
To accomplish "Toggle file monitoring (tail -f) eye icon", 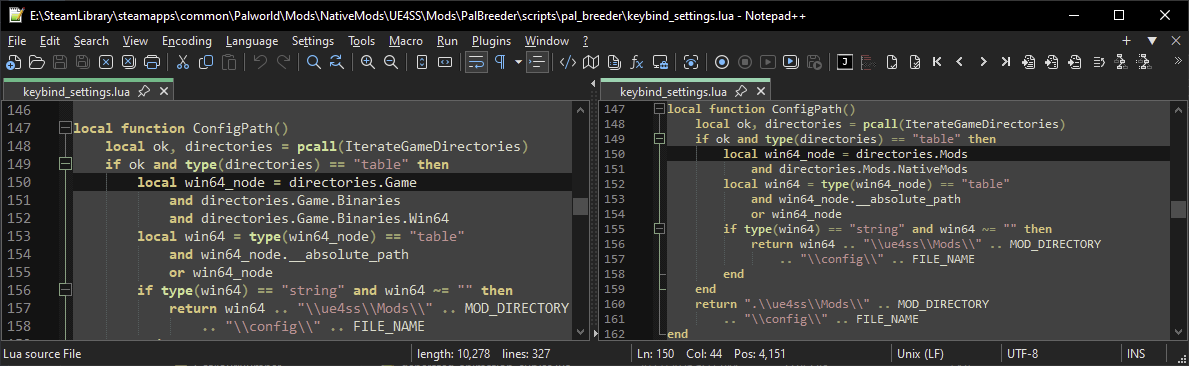I will pos(691,62).
